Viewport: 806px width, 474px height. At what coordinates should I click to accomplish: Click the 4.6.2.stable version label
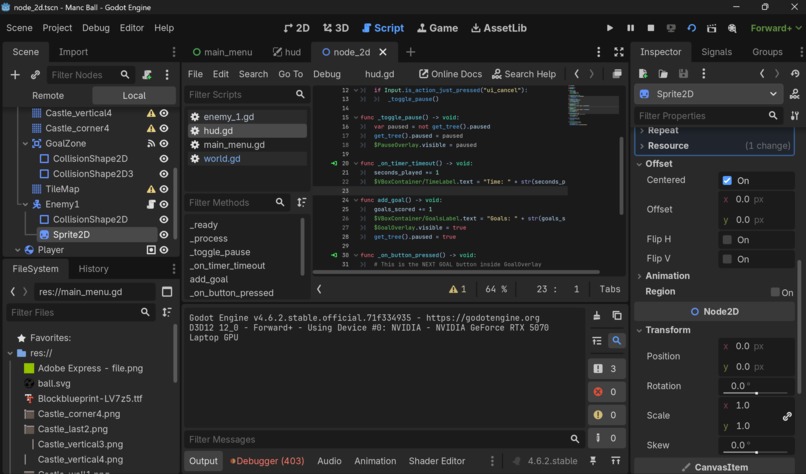552,461
